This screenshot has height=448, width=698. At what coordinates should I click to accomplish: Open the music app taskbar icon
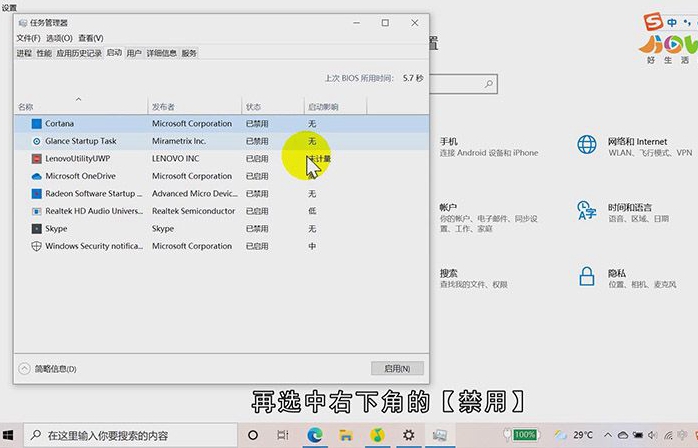tap(377, 435)
